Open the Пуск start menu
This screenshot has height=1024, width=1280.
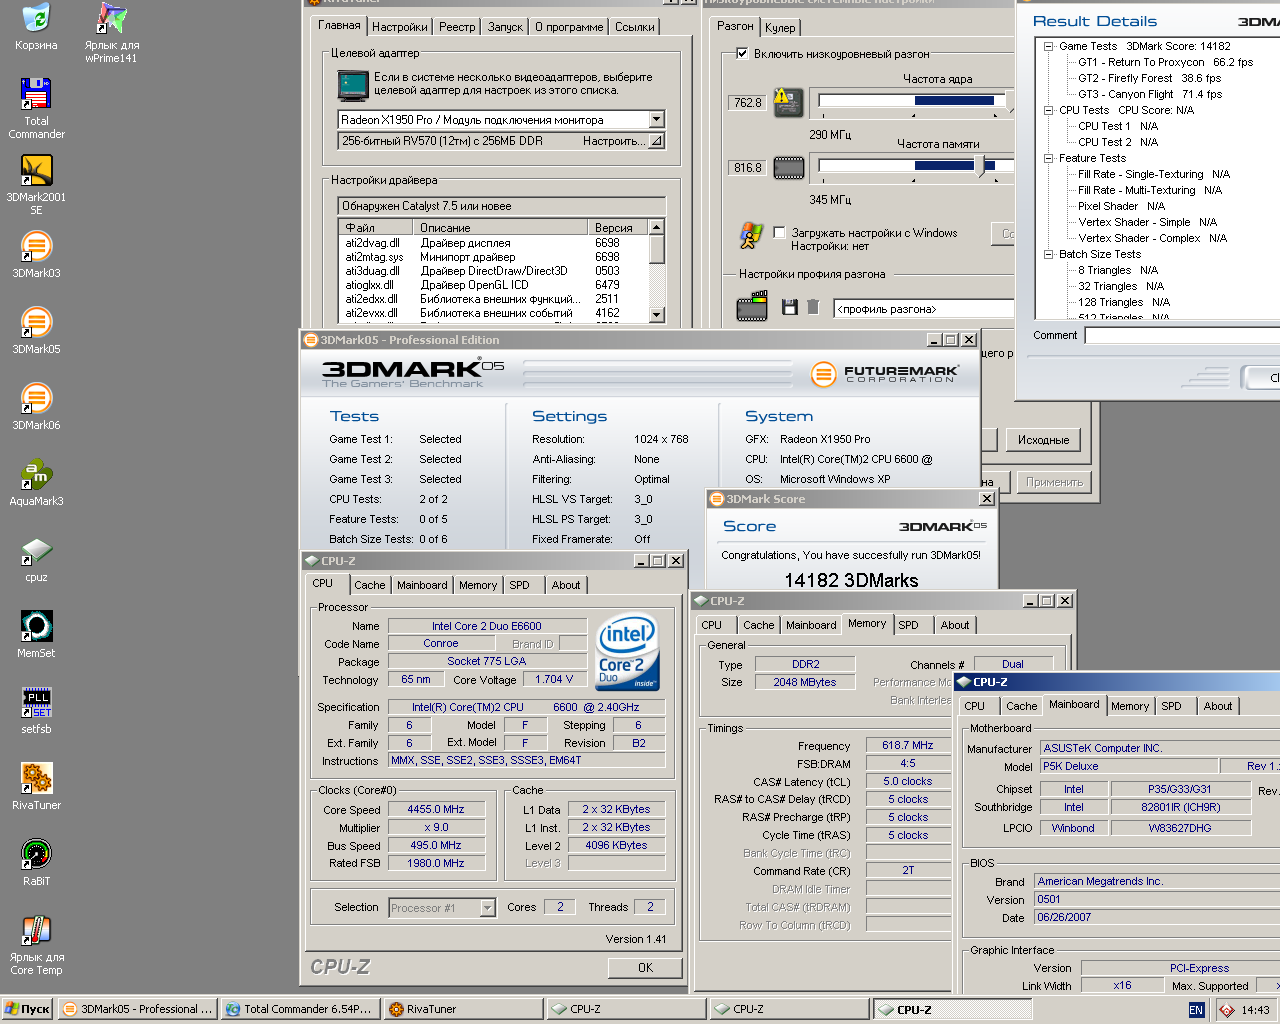[x=27, y=1009]
